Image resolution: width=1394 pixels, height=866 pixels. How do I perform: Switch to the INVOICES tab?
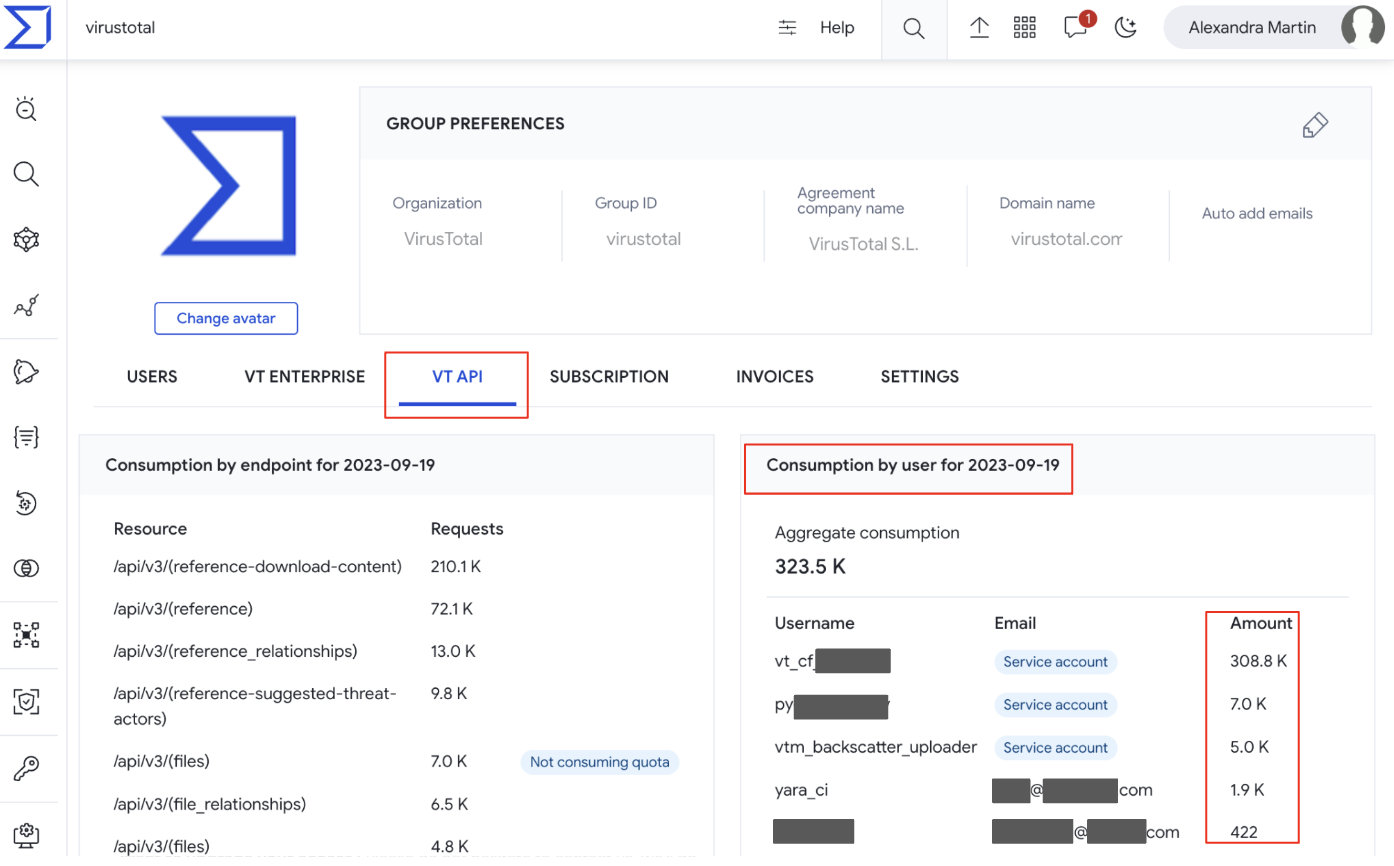point(775,377)
